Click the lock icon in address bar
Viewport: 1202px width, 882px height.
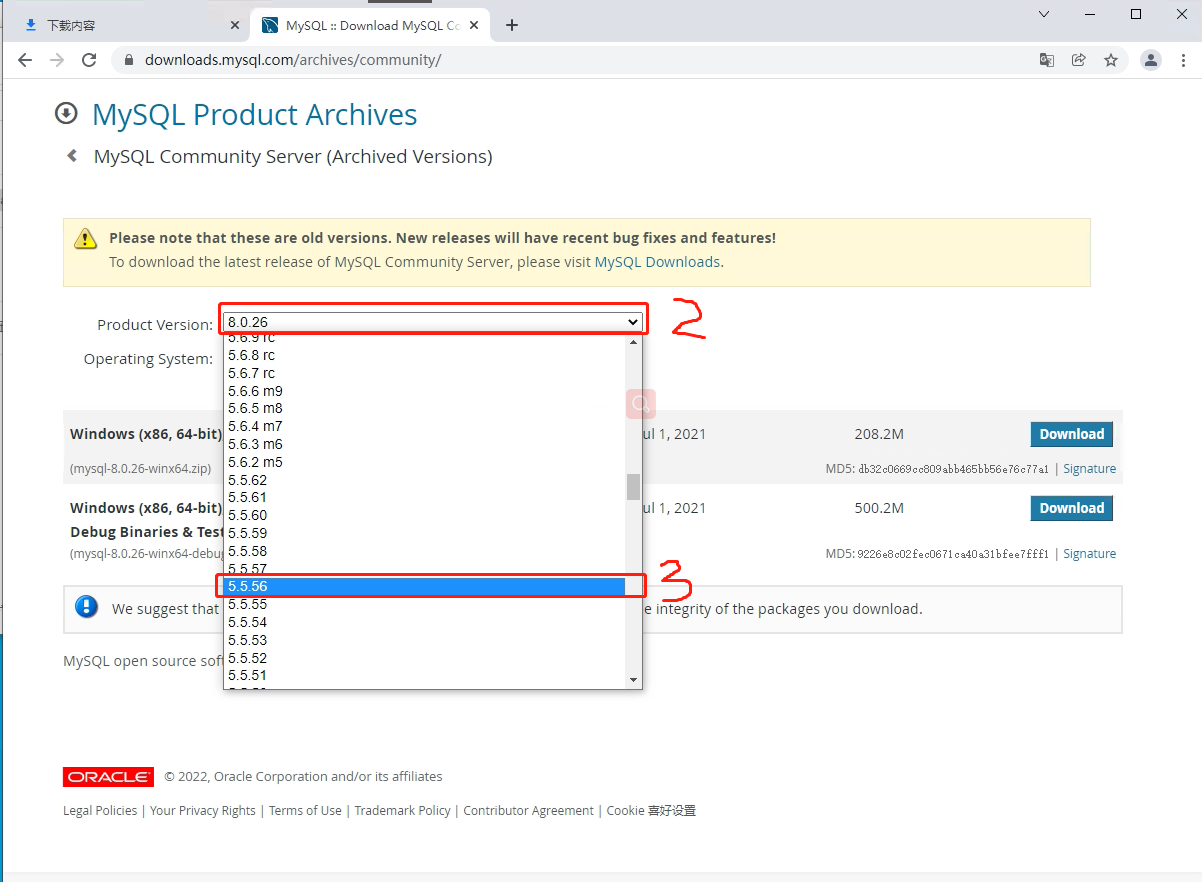(x=128, y=60)
